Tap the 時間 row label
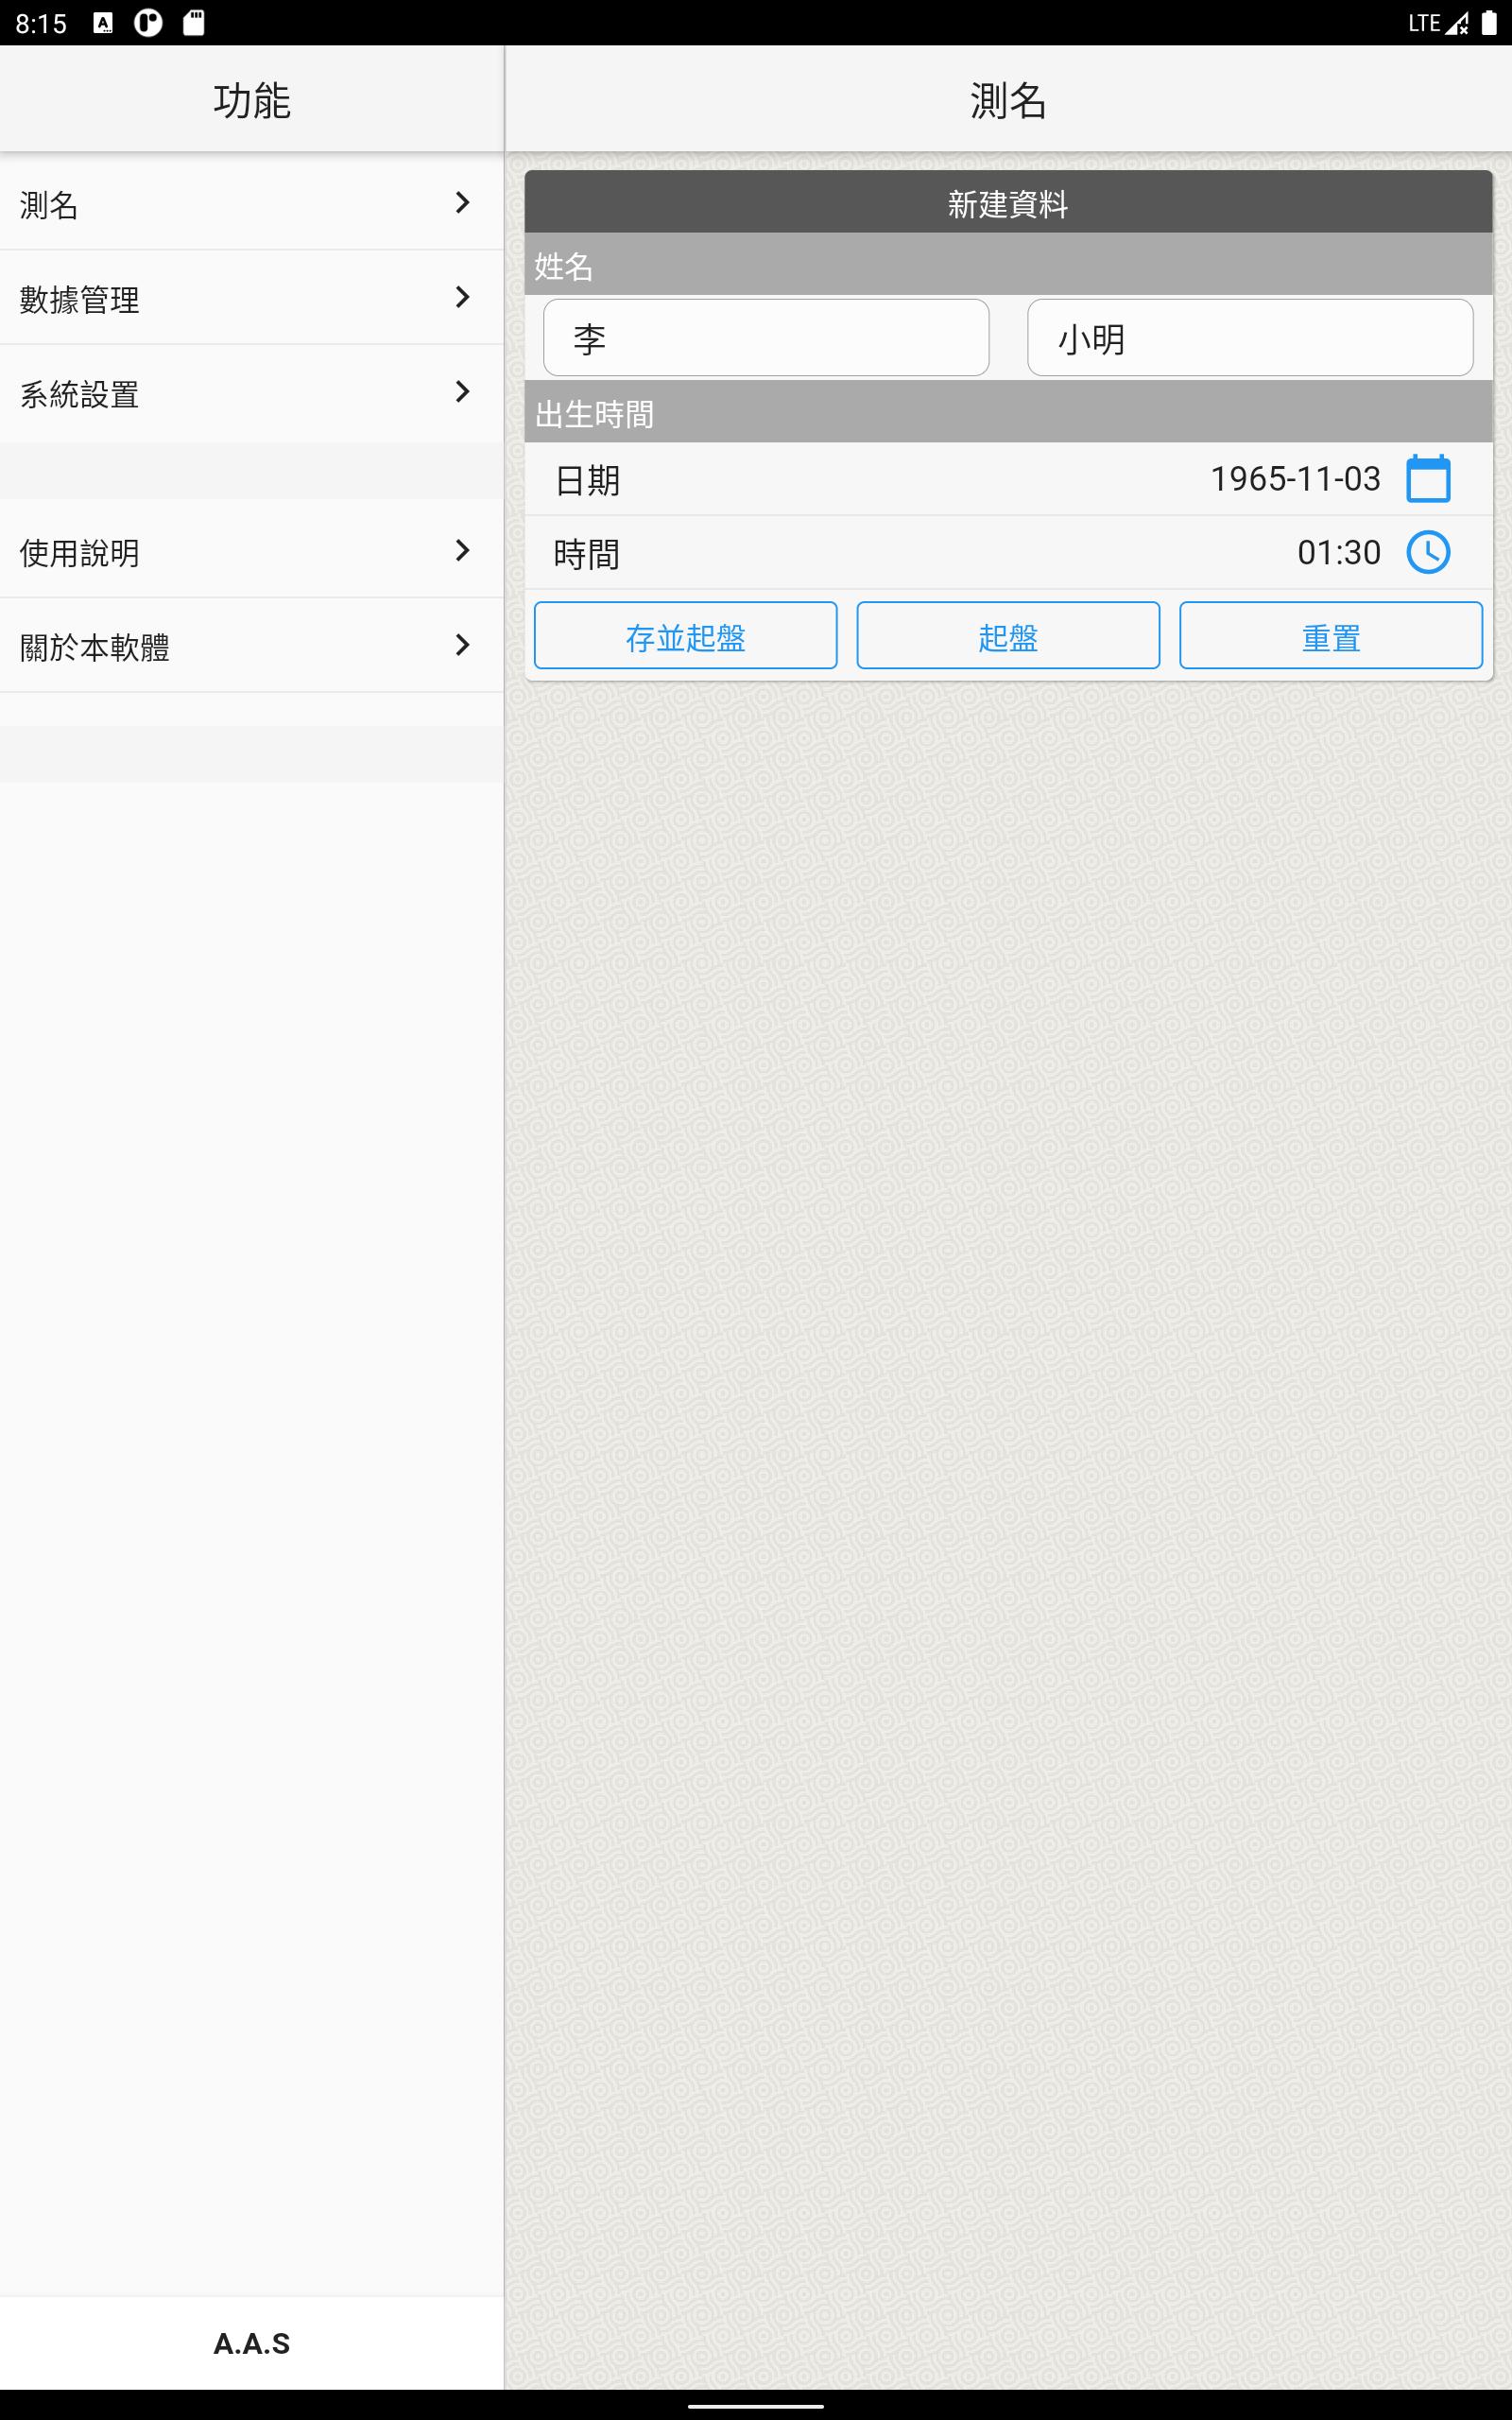The width and height of the screenshot is (1512, 2420). 587,555
